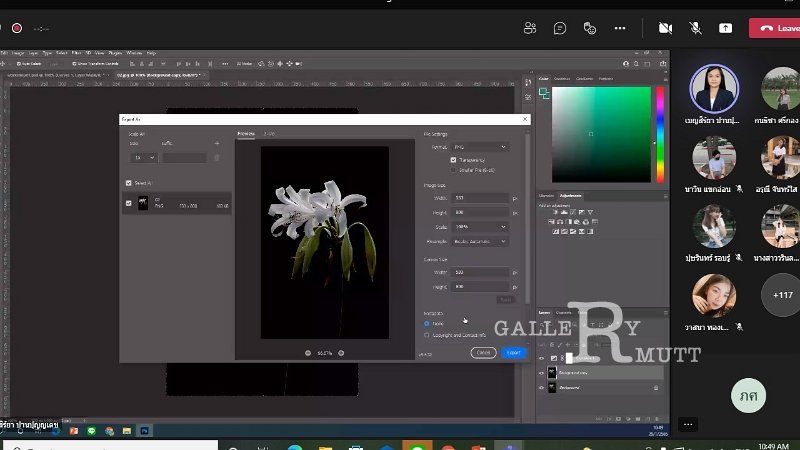Zoom in the Export As preview
This screenshot has width=800, height=450.
[341, 353]
